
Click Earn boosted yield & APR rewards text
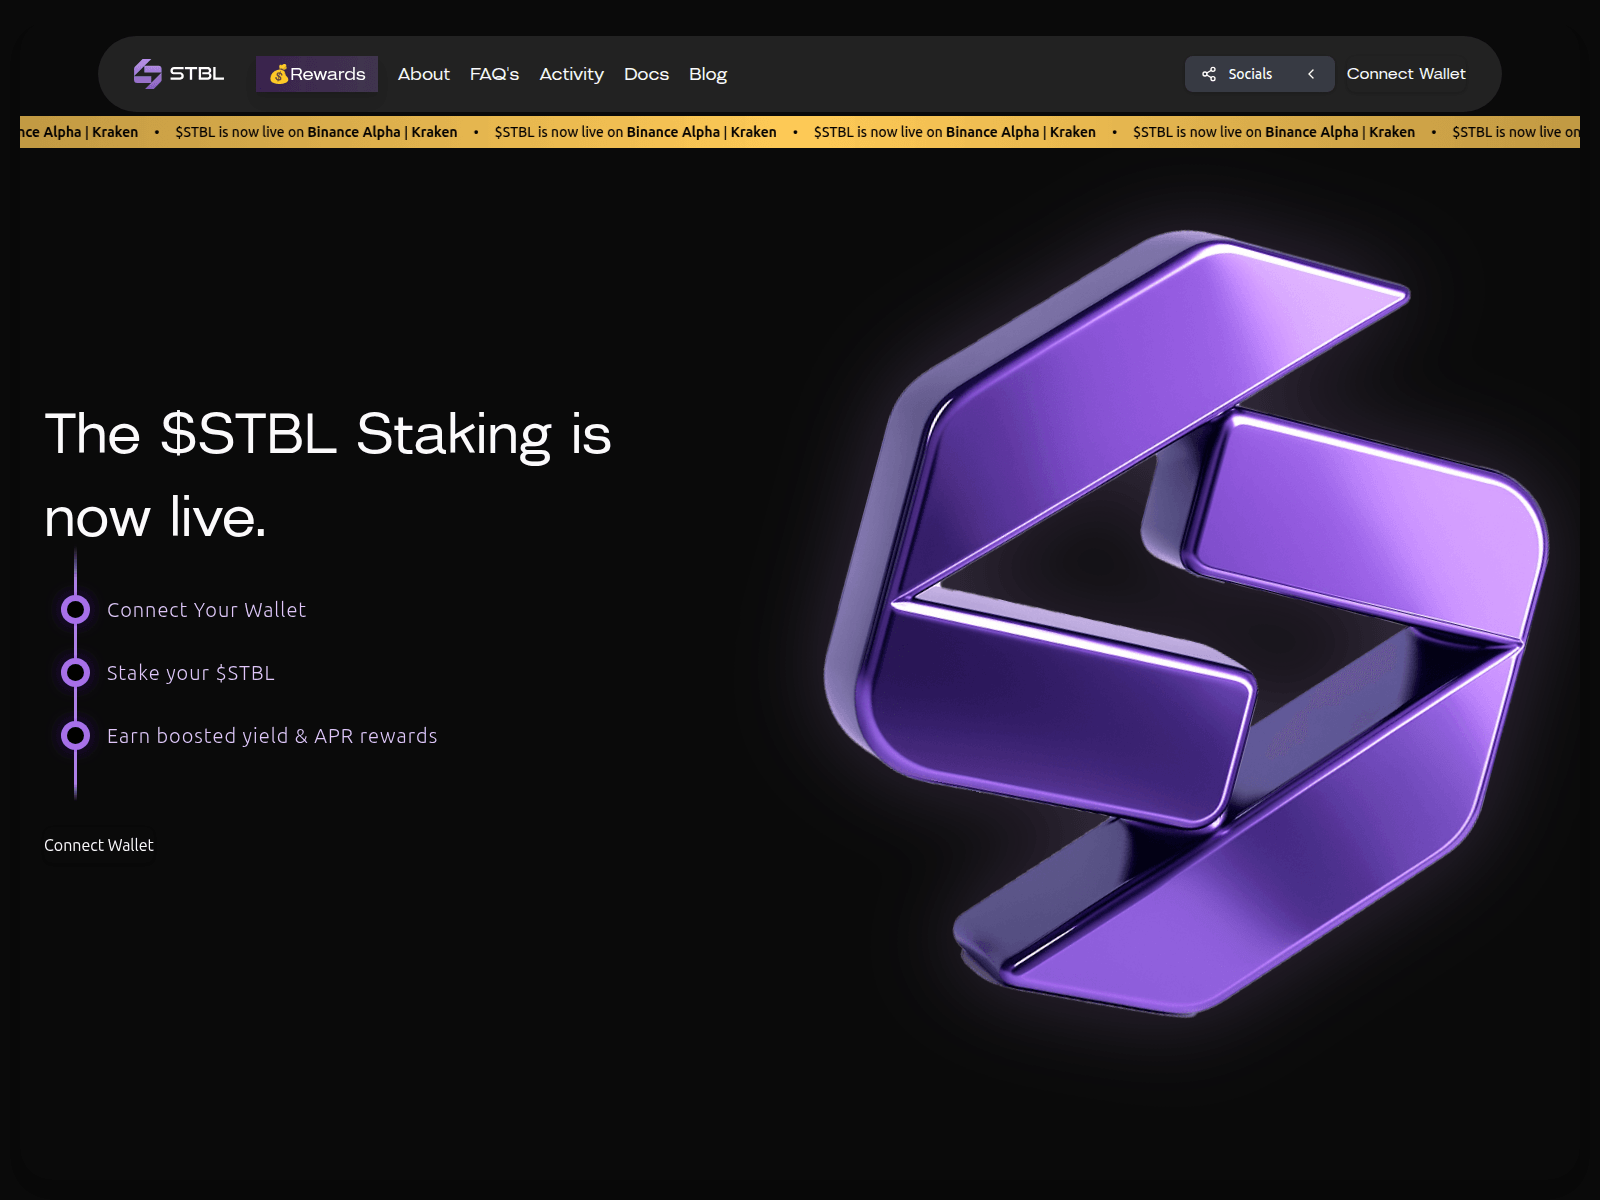pos(272,736)
